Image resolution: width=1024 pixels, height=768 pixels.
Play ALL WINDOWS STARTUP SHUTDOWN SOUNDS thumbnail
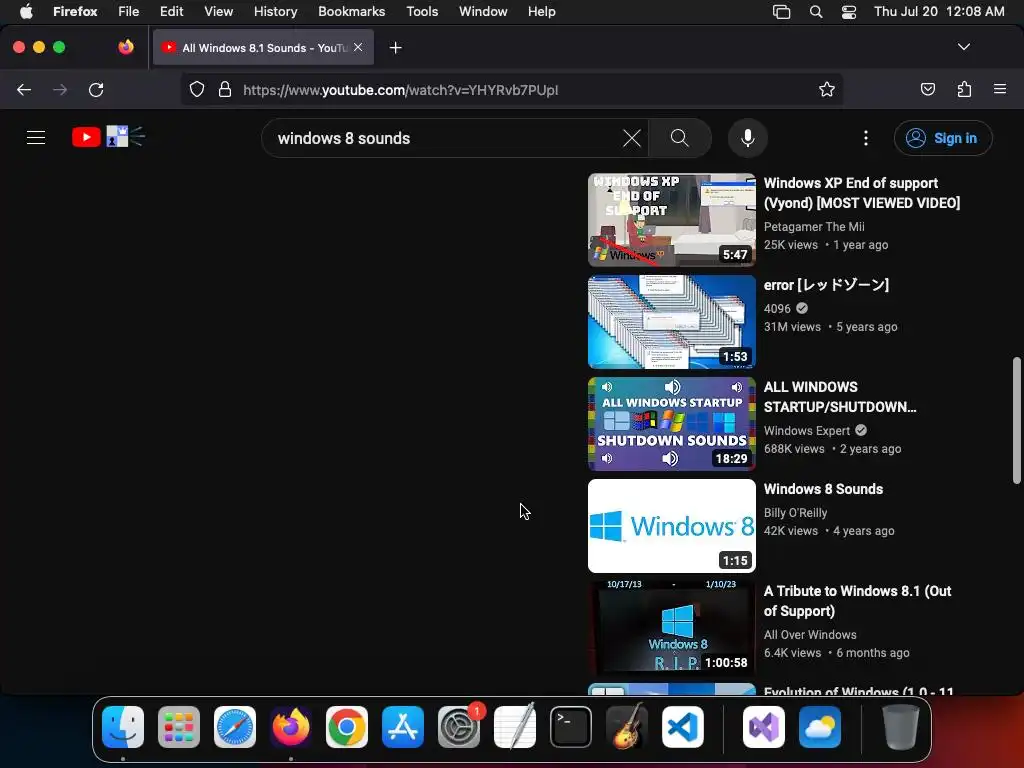pos(671,424)
